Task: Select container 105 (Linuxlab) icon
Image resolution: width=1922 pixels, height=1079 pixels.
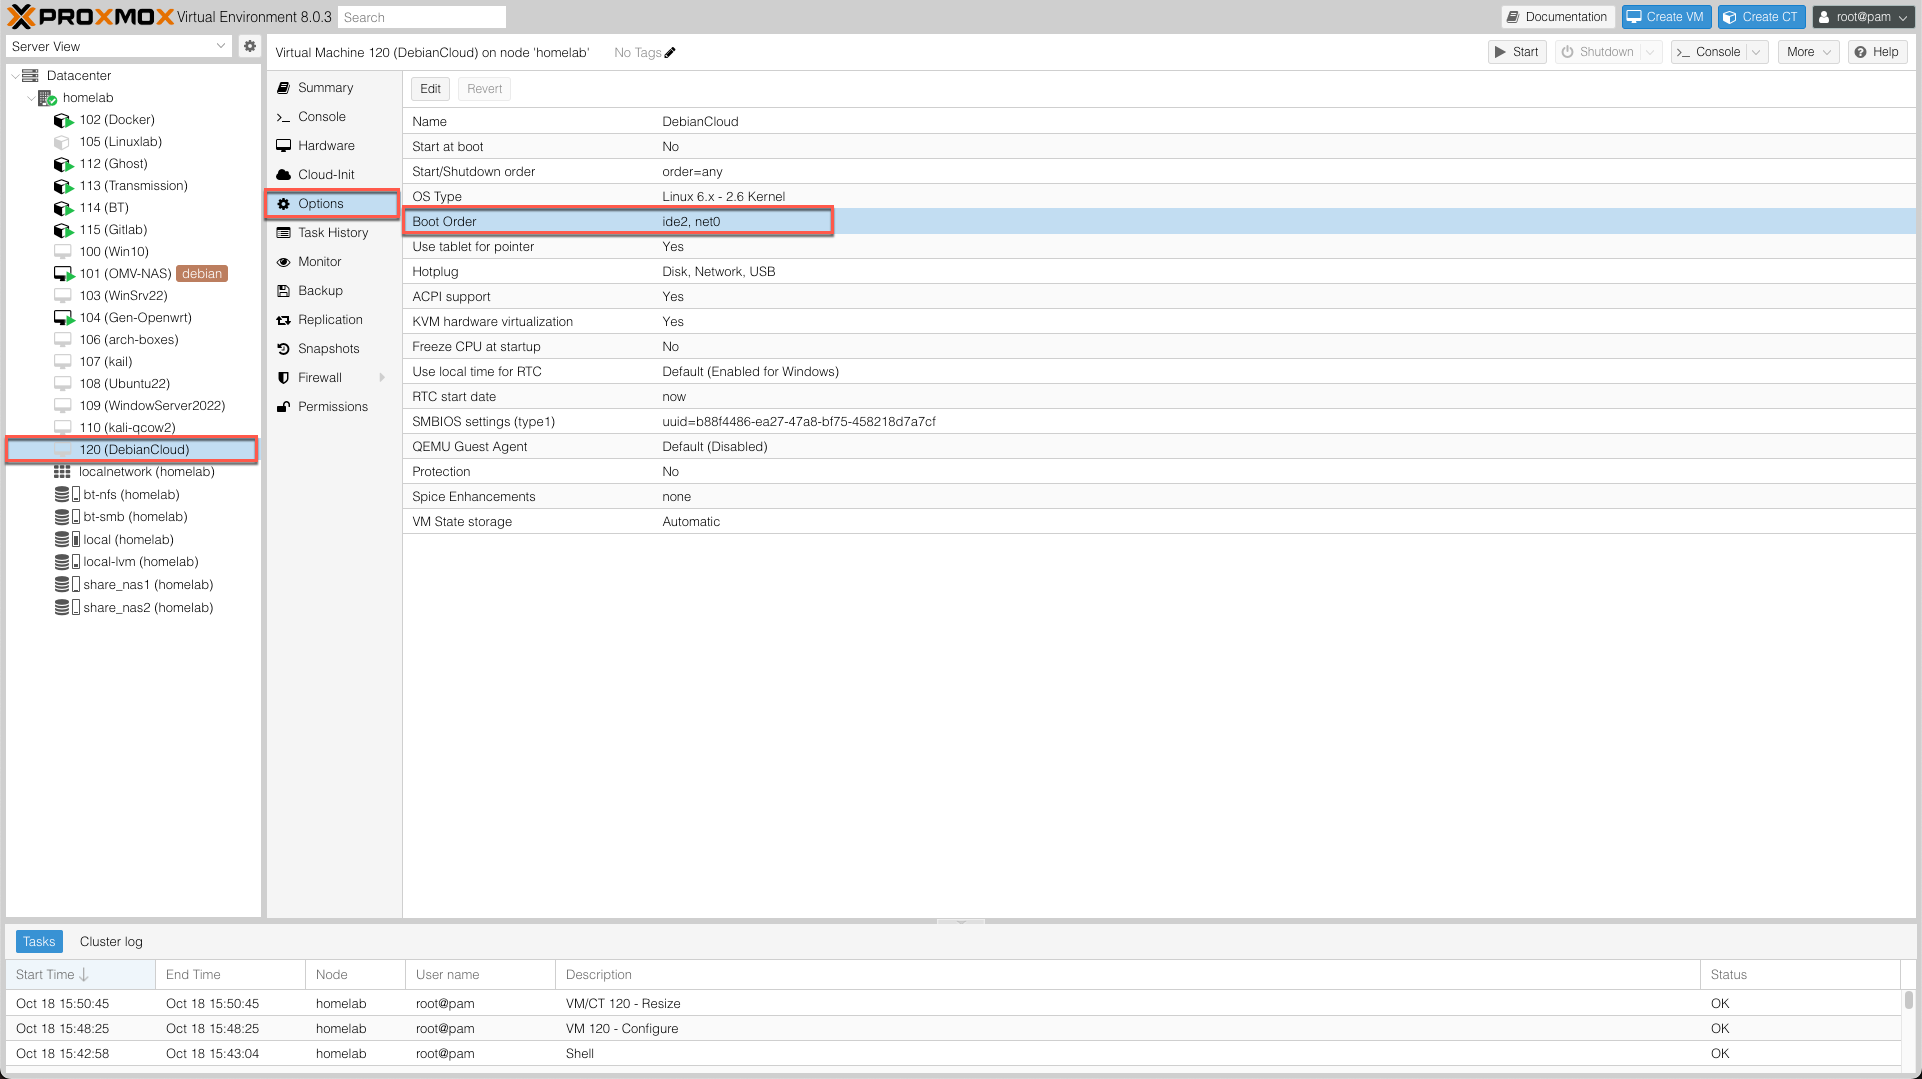Action: pos(62,142)
